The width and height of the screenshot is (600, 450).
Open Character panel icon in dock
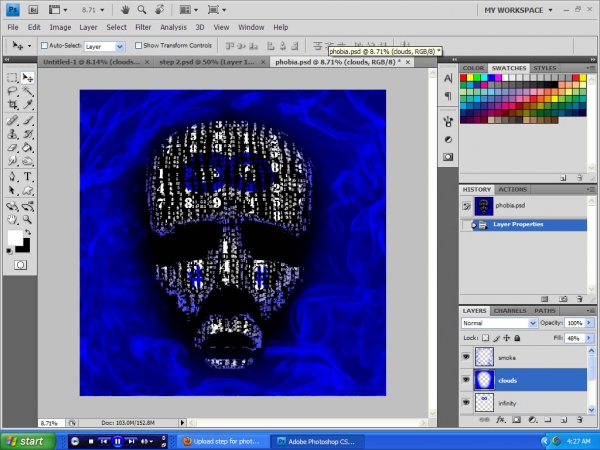(448, 78)
